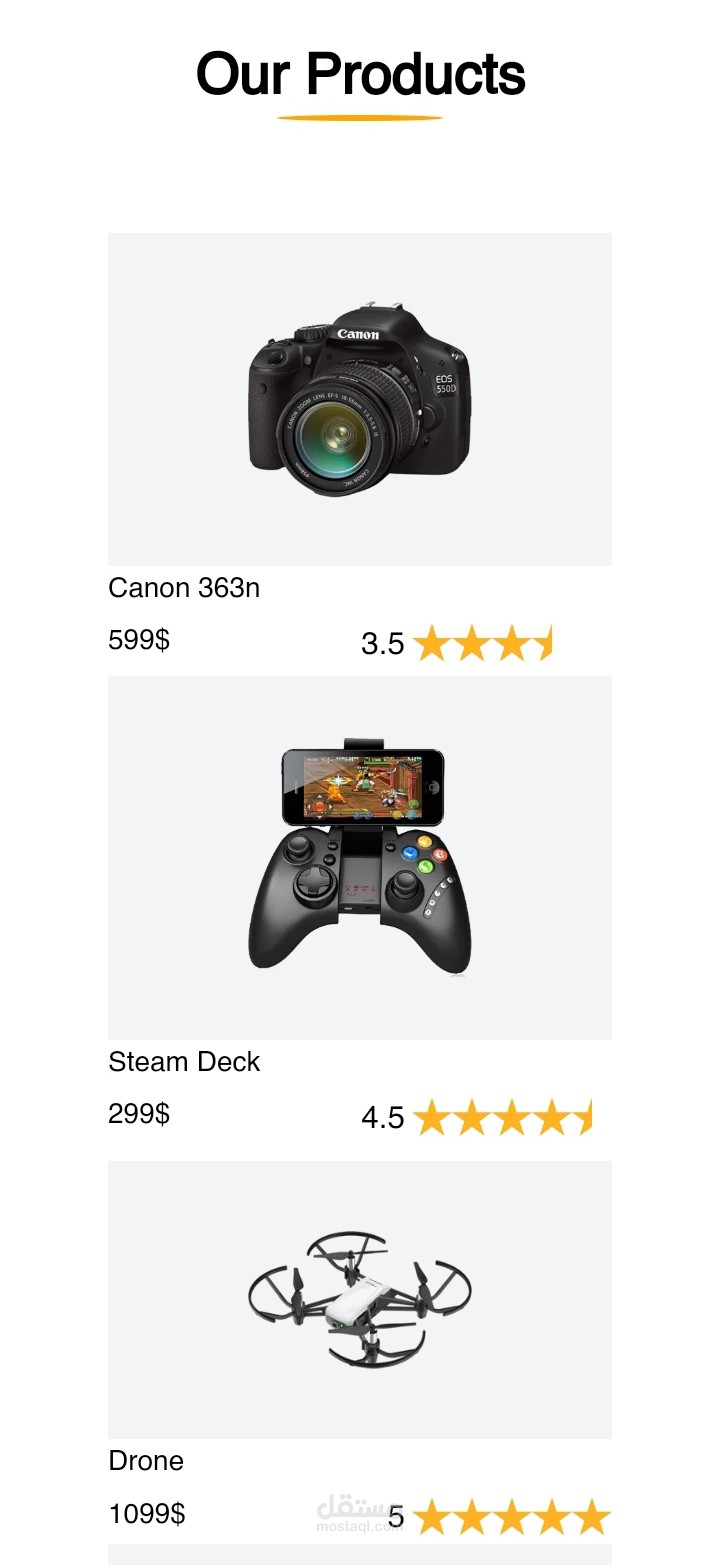
Task: Click the Steam Deck product title
Action: 184,1062
